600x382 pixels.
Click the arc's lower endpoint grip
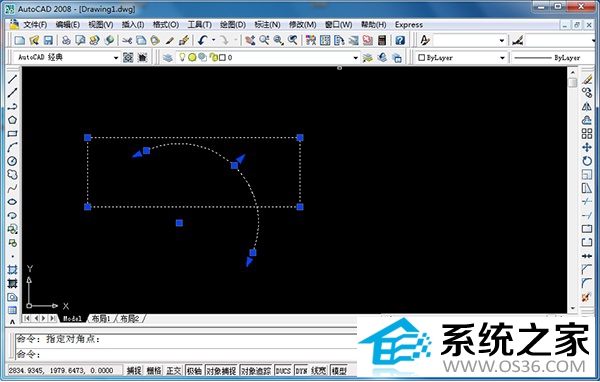point(253,253)
